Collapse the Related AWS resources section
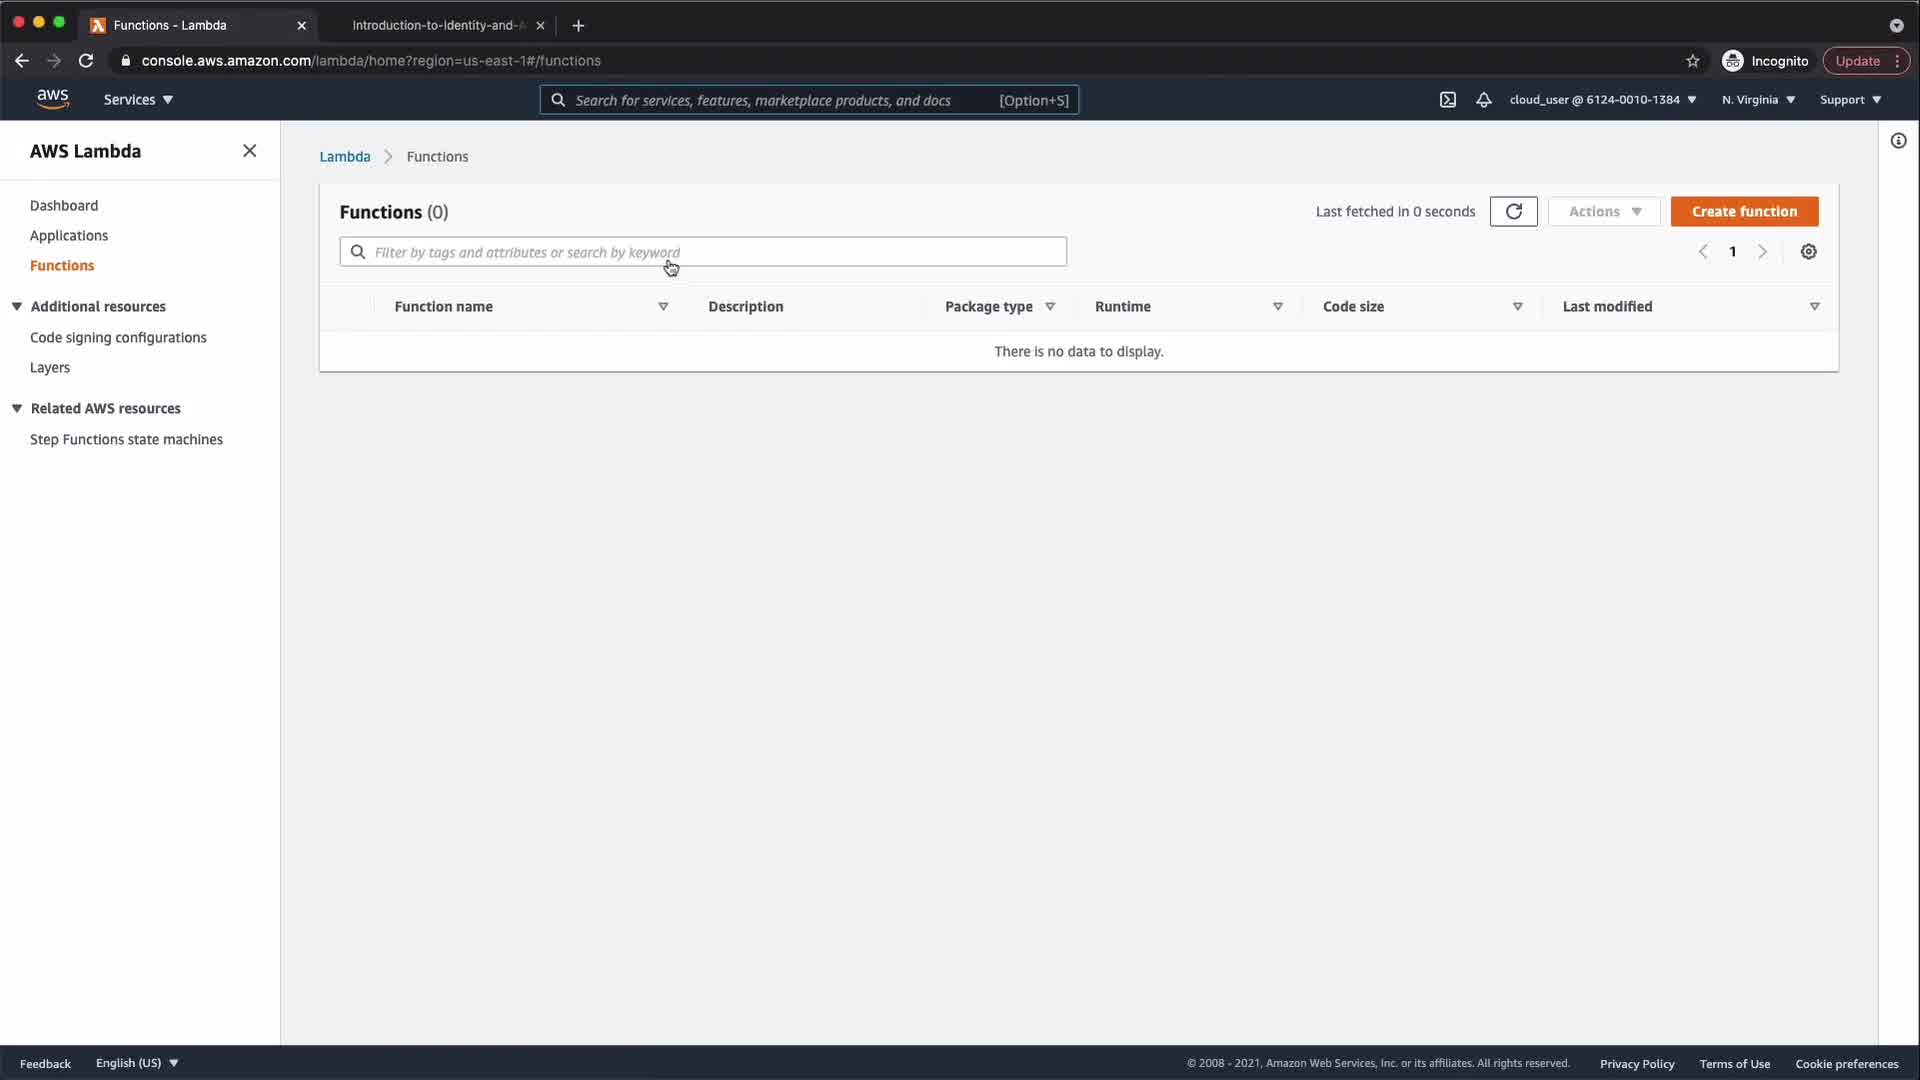The width and height of the screenshot is (1920, 1080). click(17, 408)
